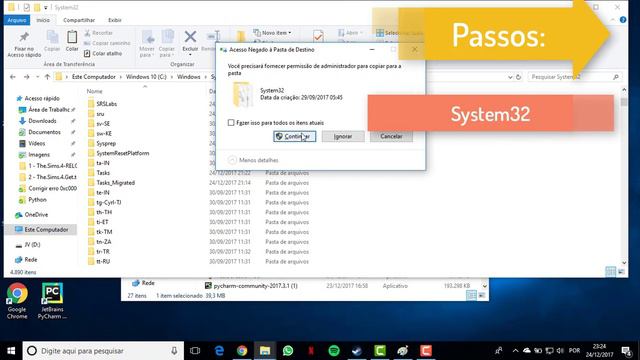Select the SRSLabs folder
640x360 pixels.
(x=102, y=104)
